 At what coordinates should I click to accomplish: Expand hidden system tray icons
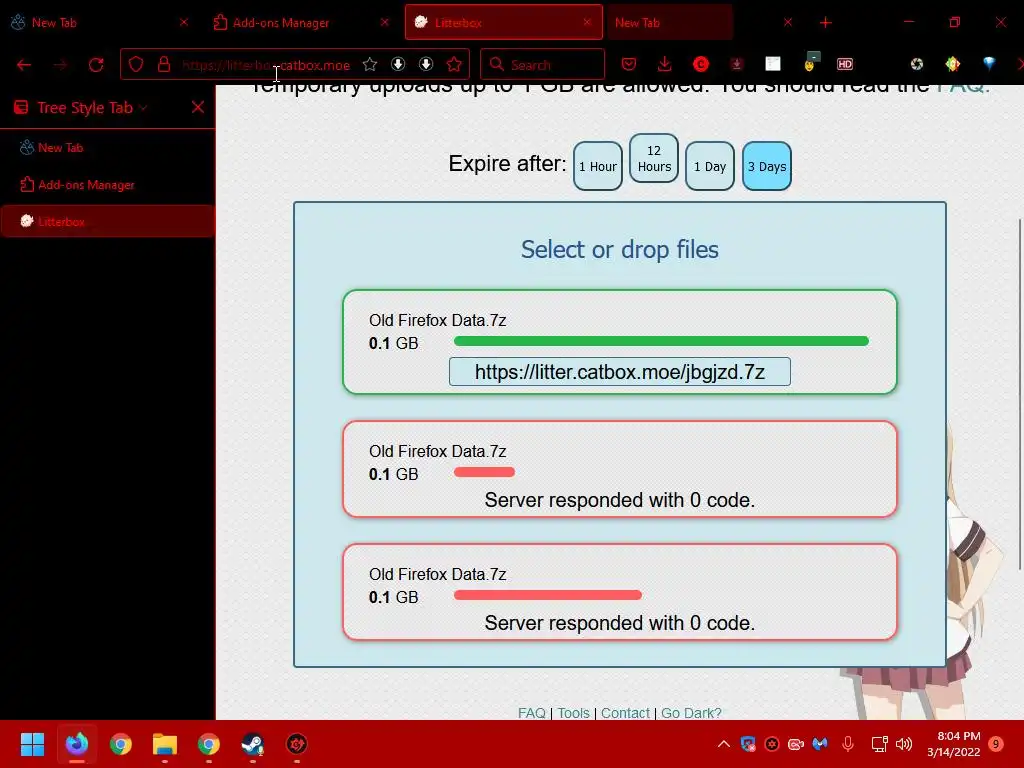click(724, 743)
